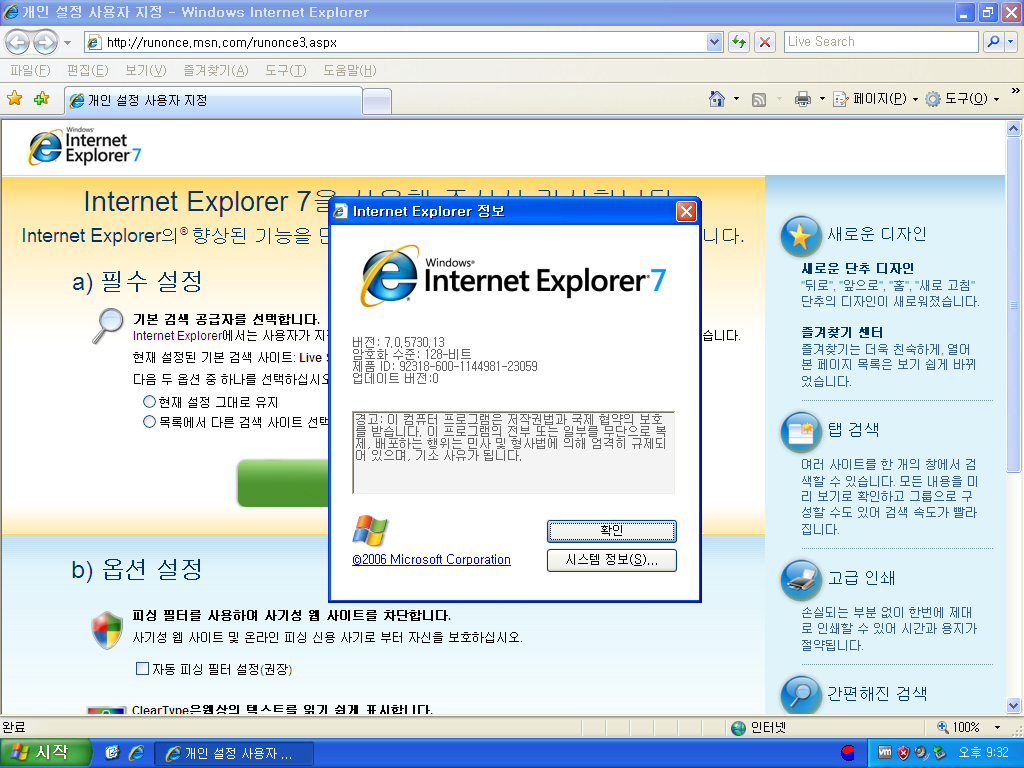Click the red security shield tray icon
This screenshot has width=1024, height=768.
click(903, 753)
